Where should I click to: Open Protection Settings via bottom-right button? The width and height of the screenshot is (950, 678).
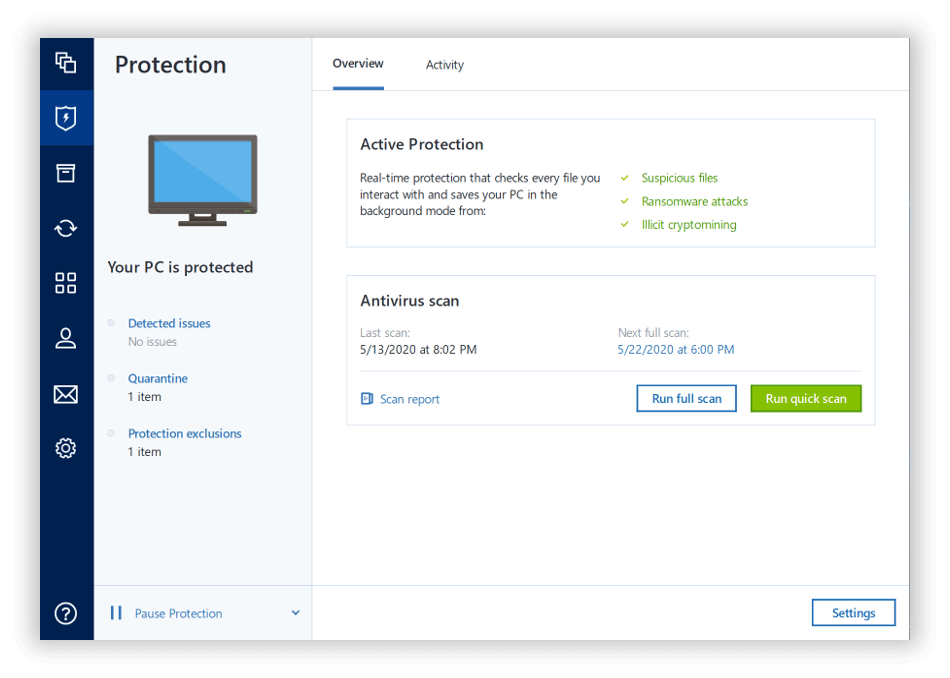point(853,612)
